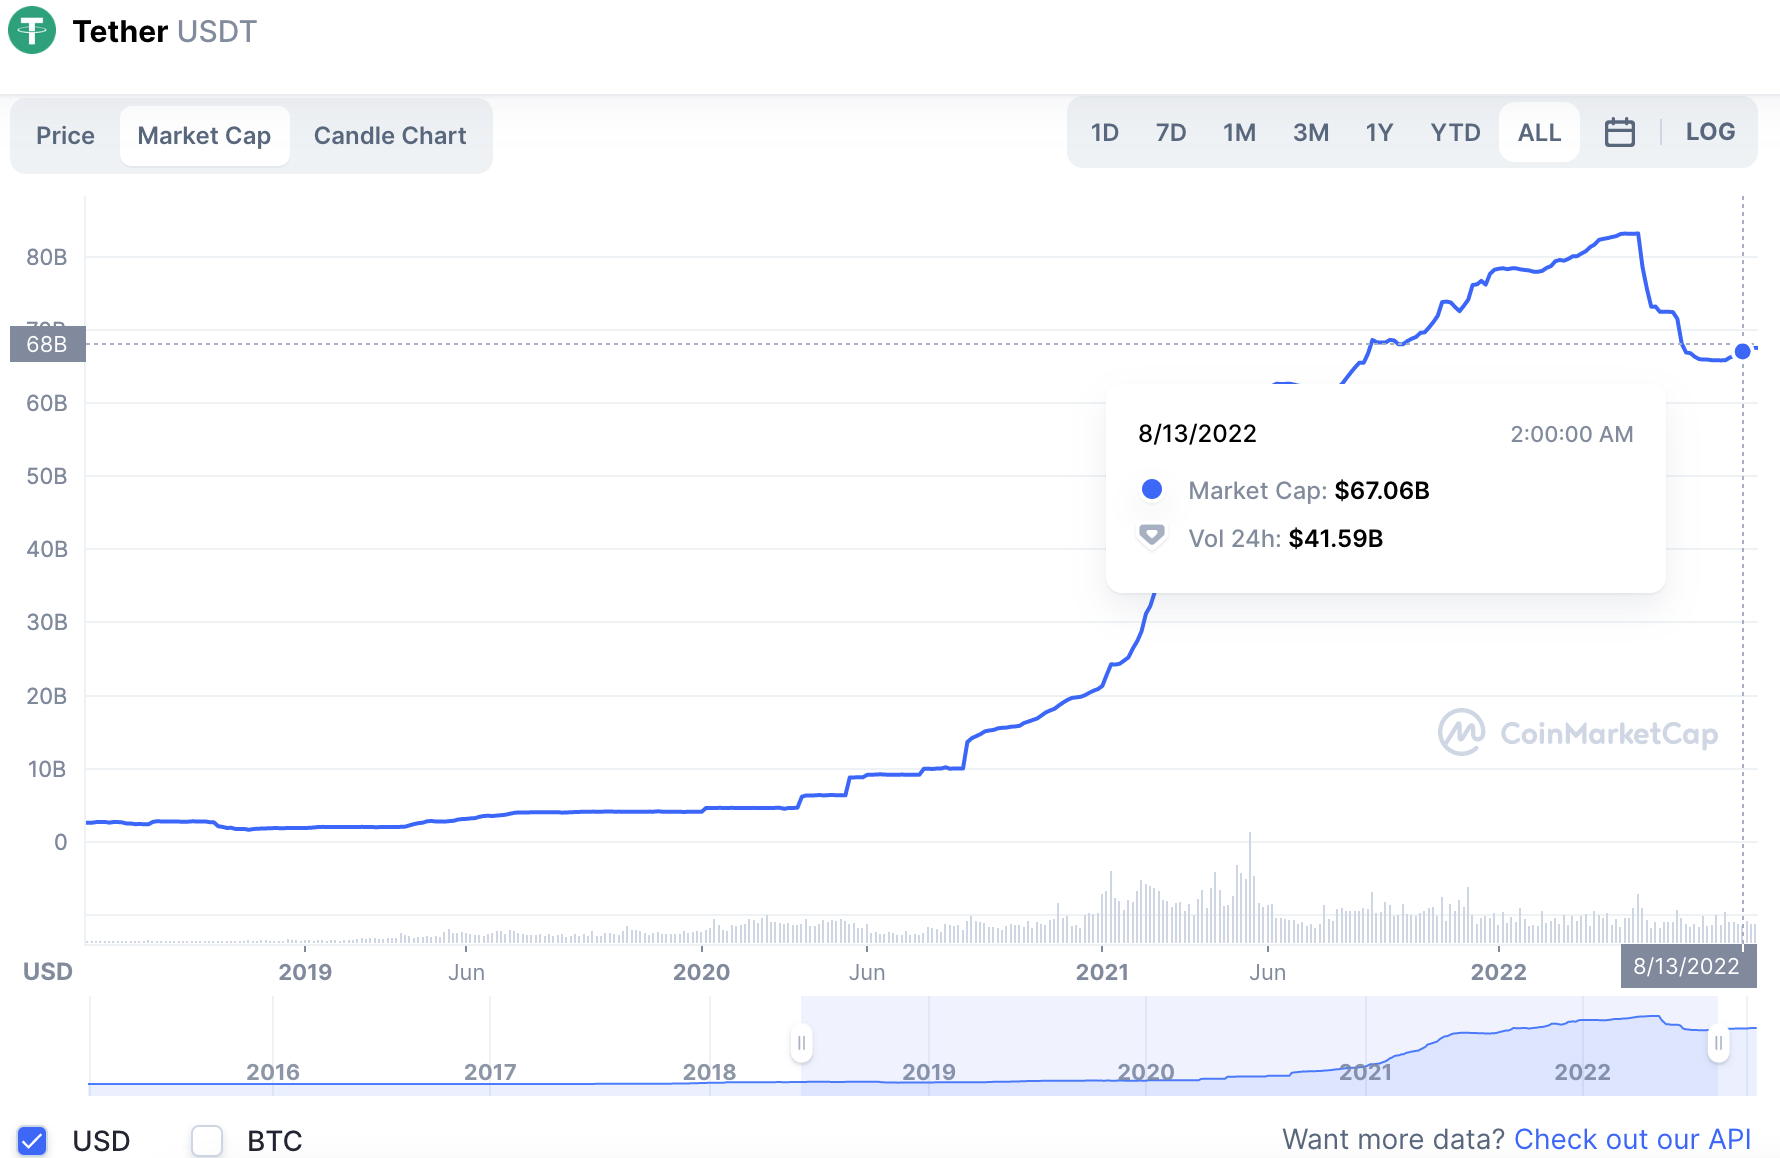Select the 1D time range
1780x1158 pixels.
pyautogui.click(x=1105, y=131)
